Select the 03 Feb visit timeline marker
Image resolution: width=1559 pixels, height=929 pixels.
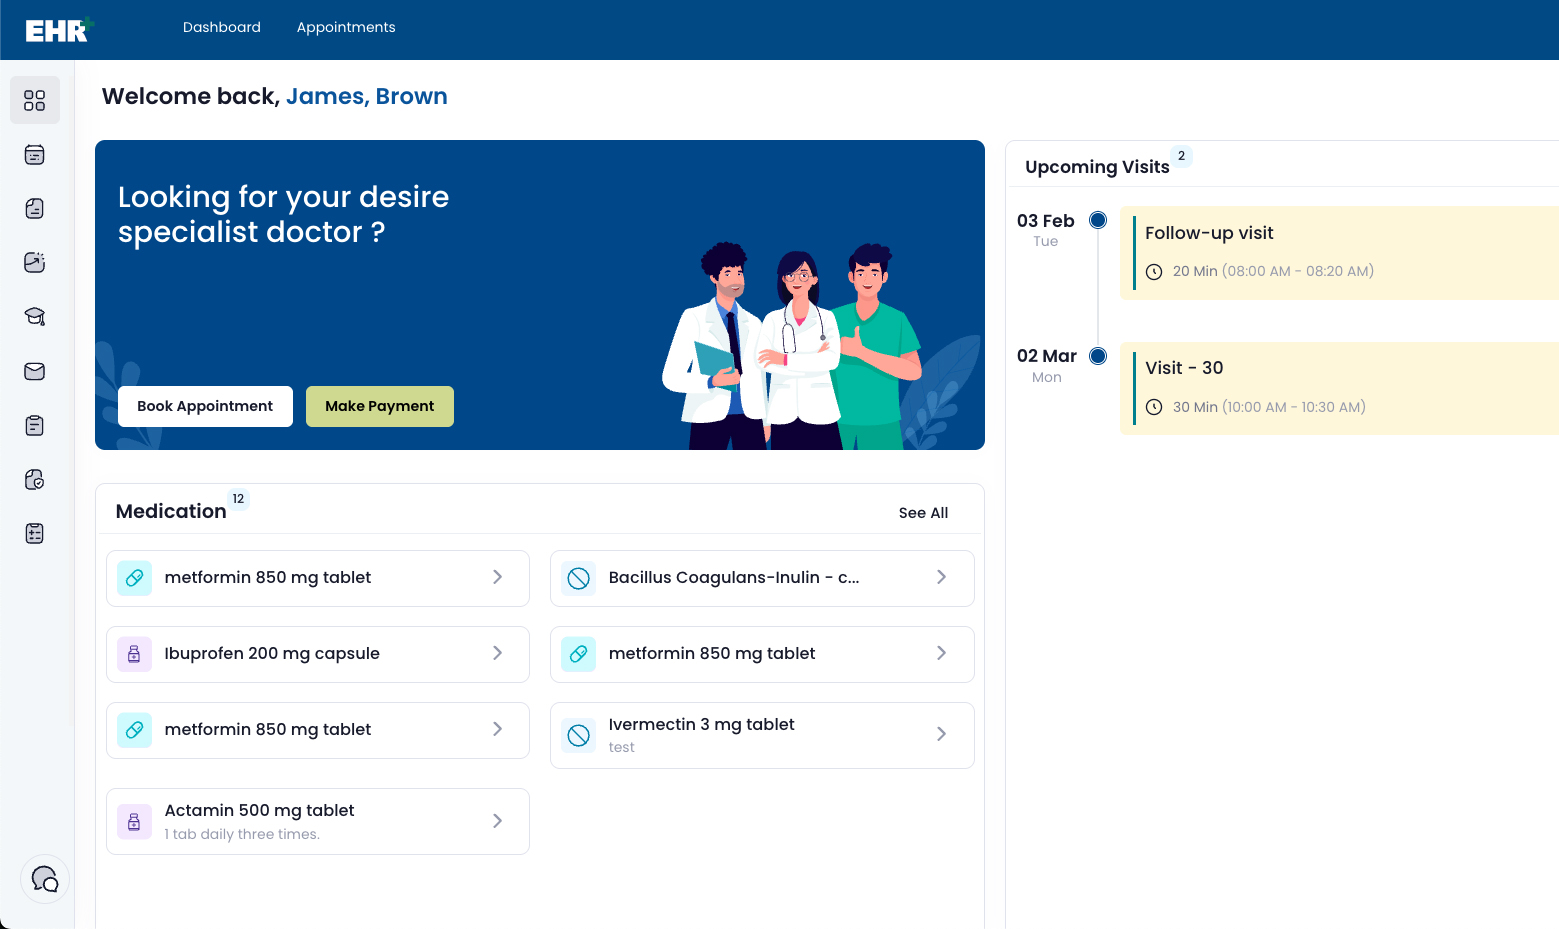(1098, 220)
